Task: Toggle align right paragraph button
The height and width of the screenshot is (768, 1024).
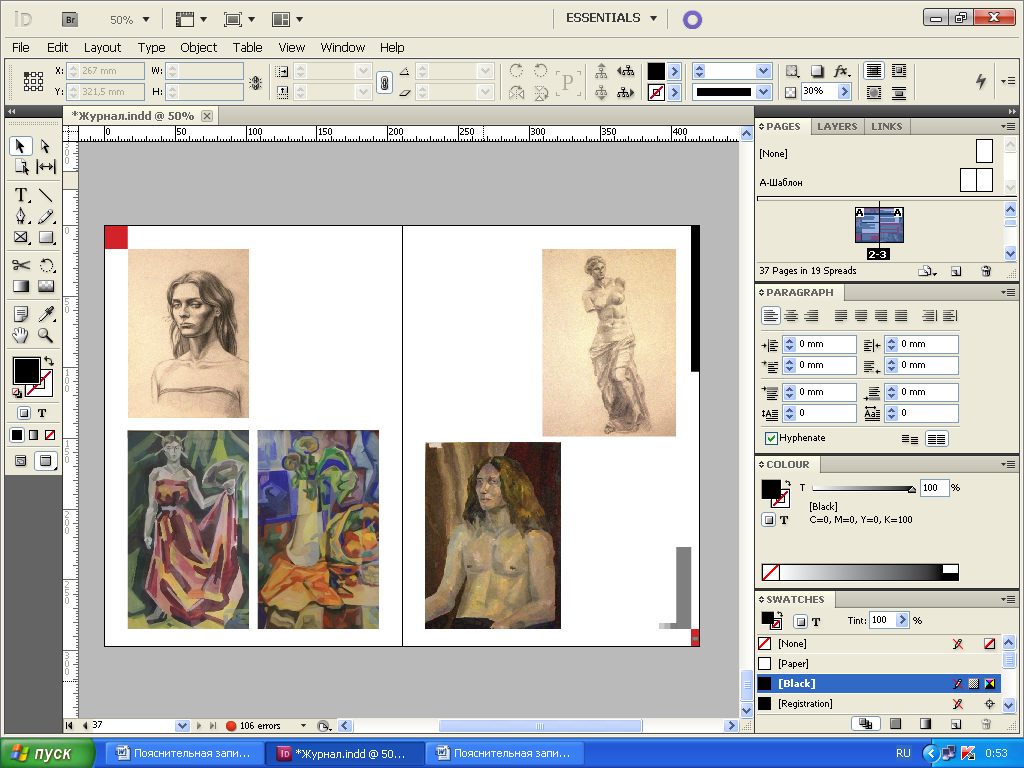Action: point(812,316)
